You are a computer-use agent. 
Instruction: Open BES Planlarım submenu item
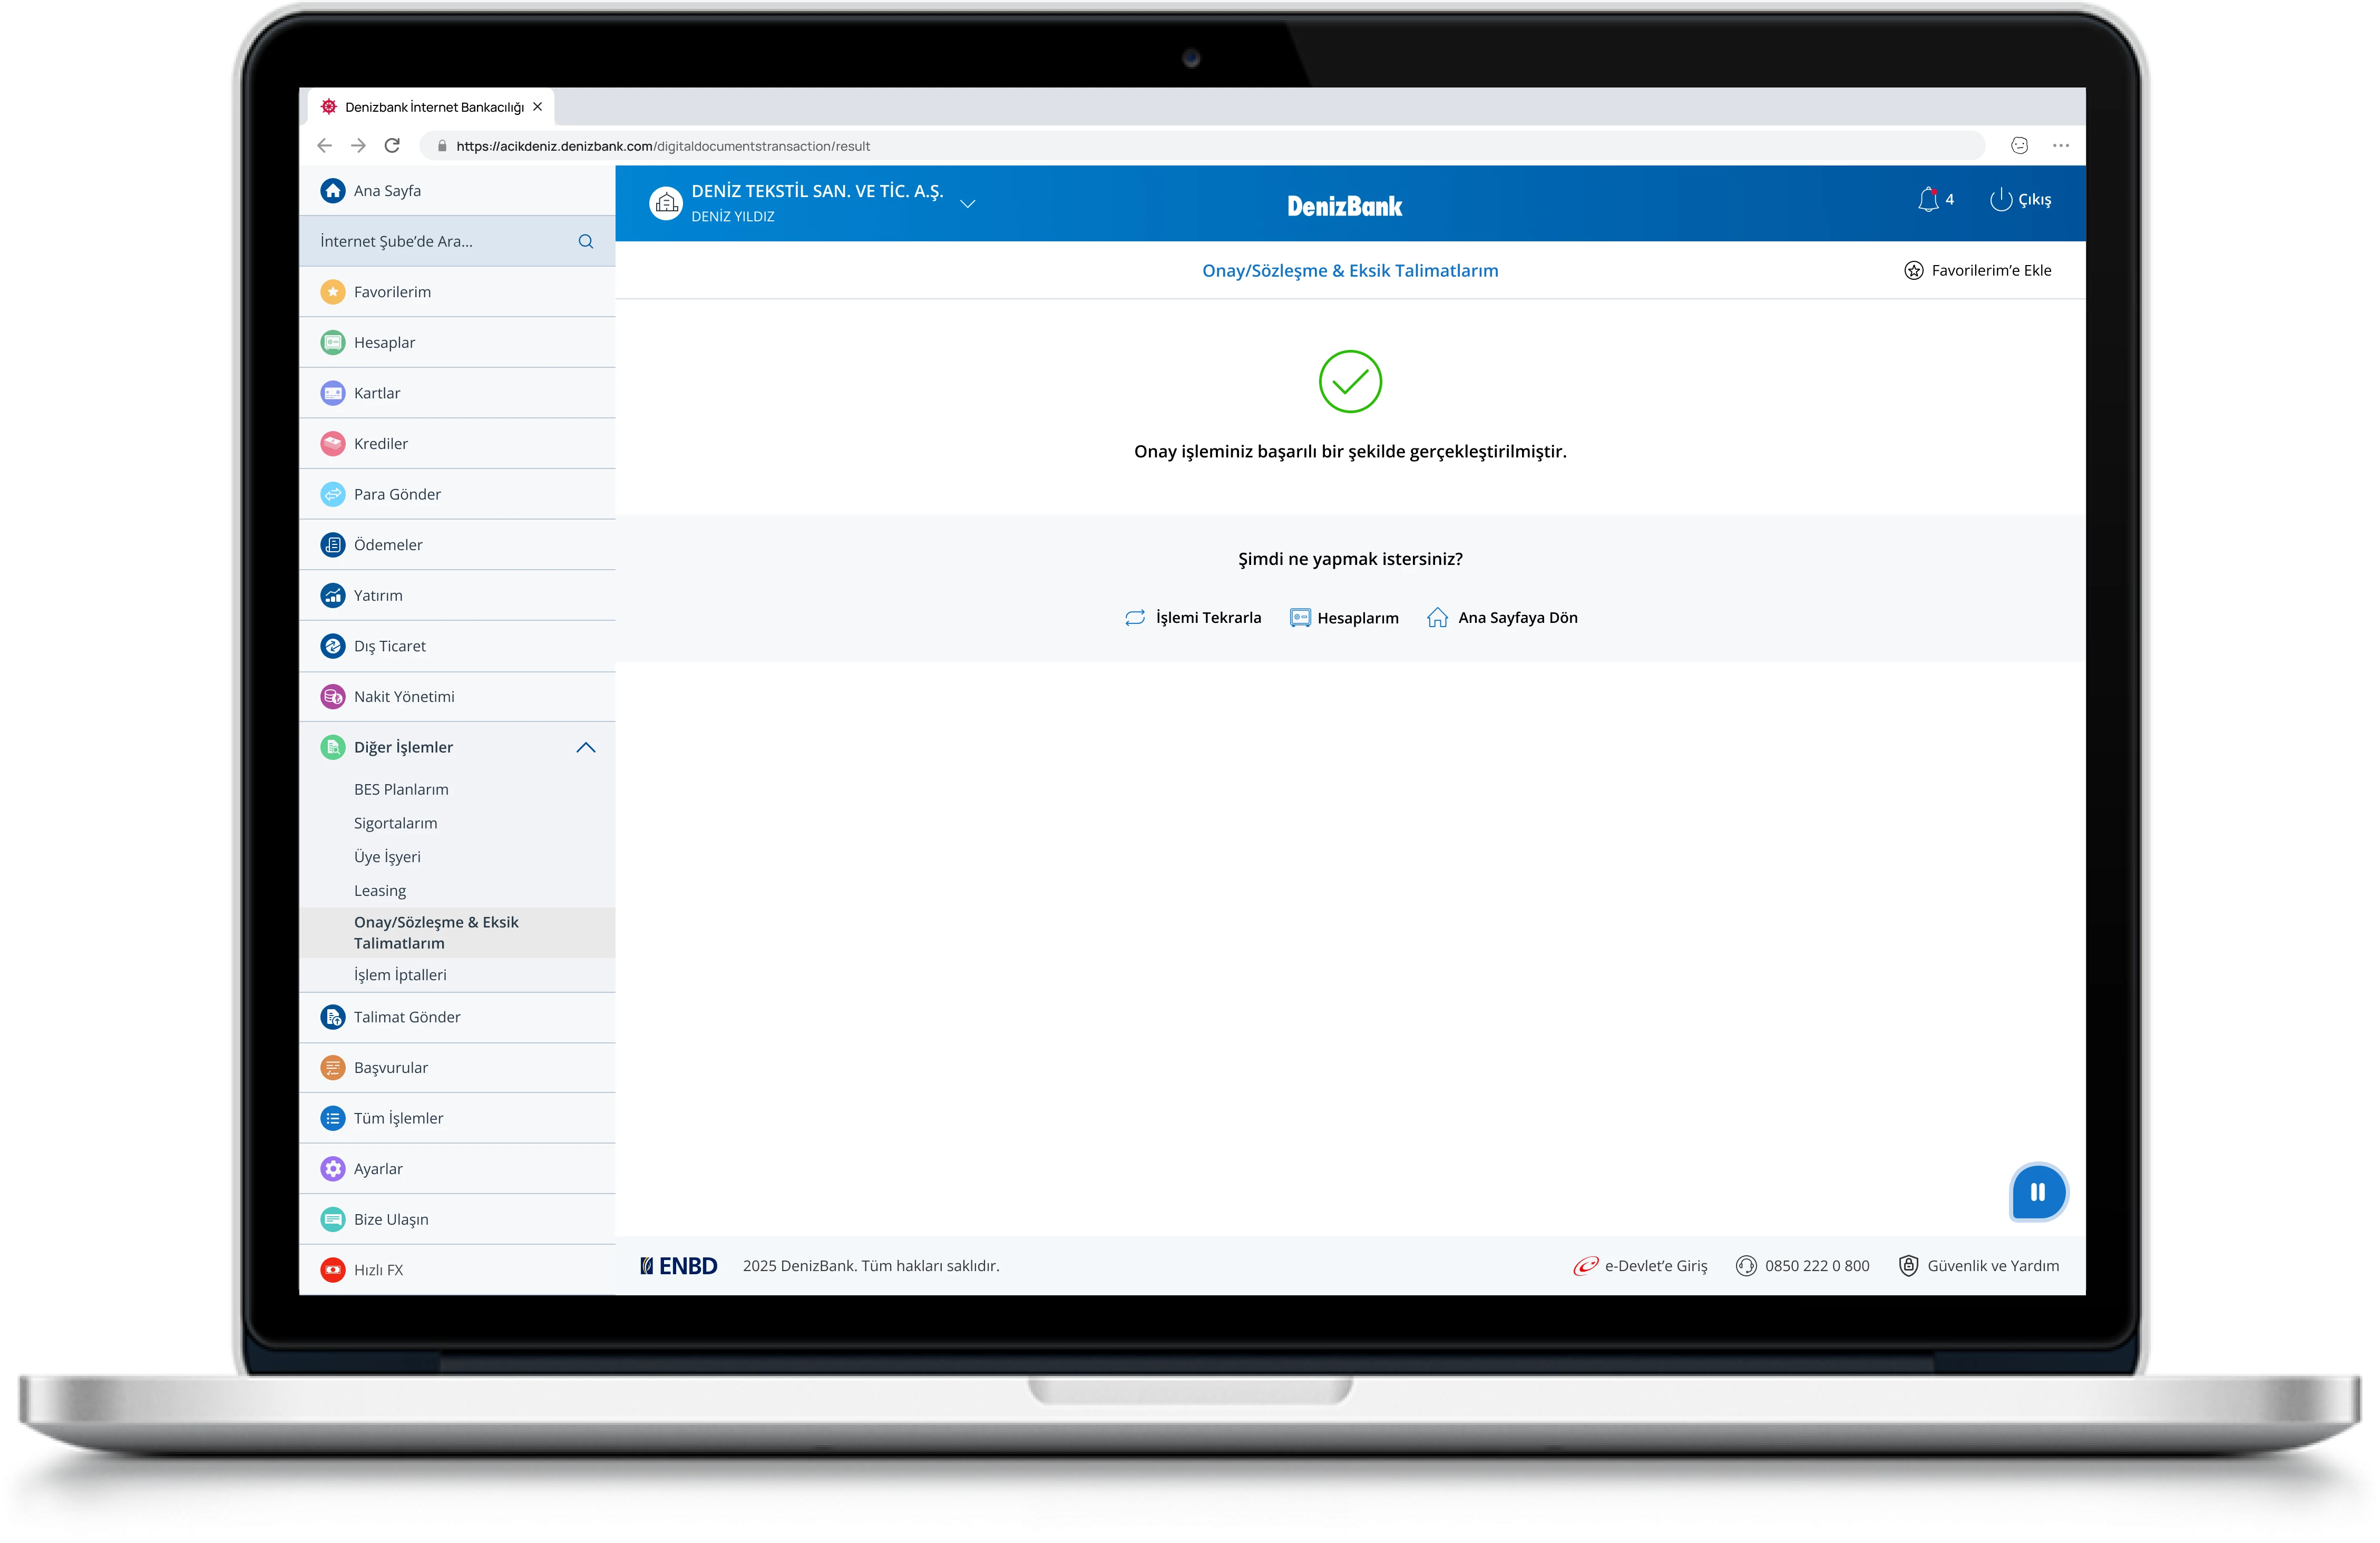401,790
